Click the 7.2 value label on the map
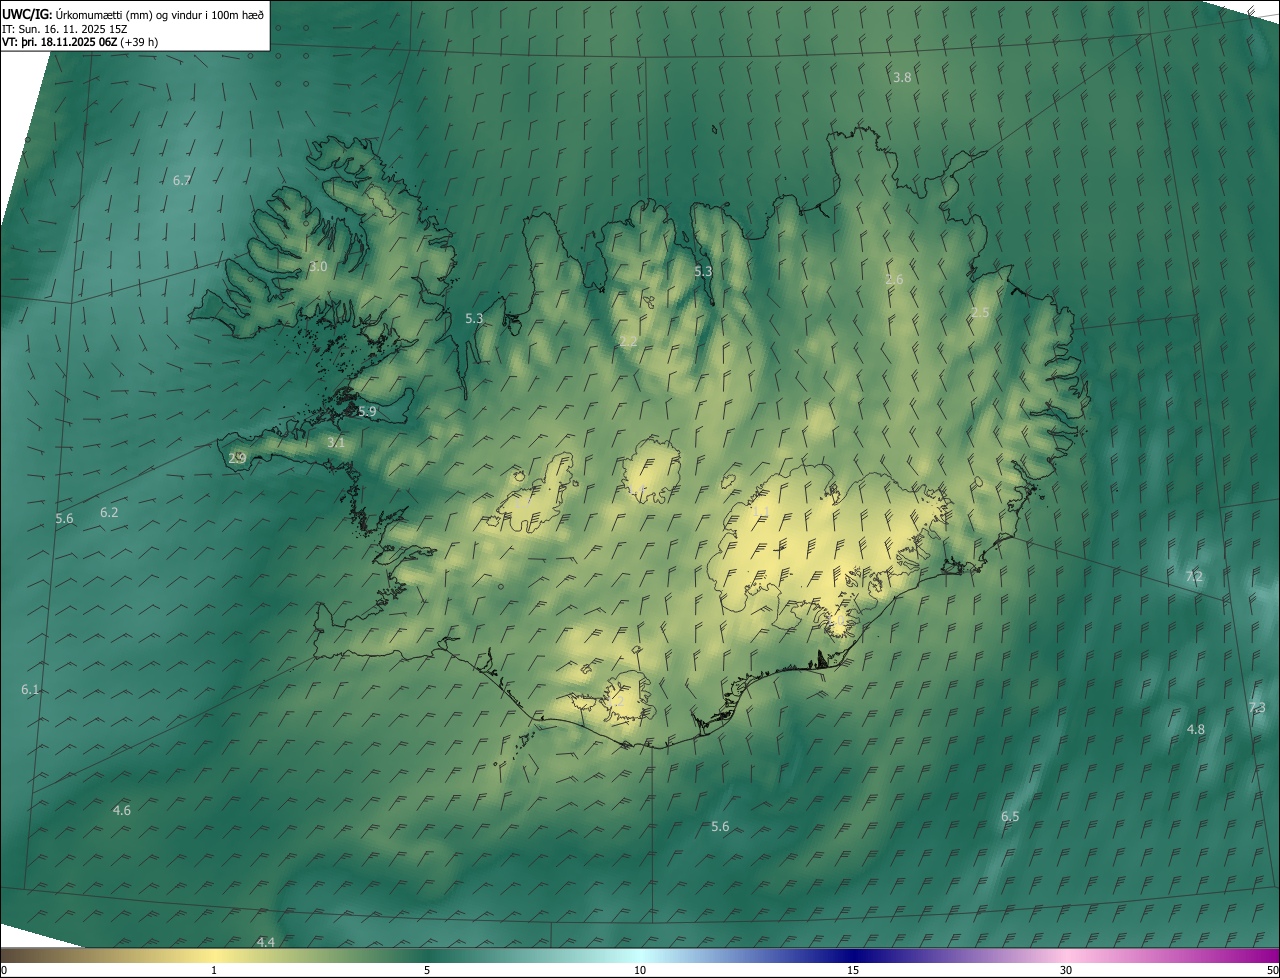 tap(1194, 577)
